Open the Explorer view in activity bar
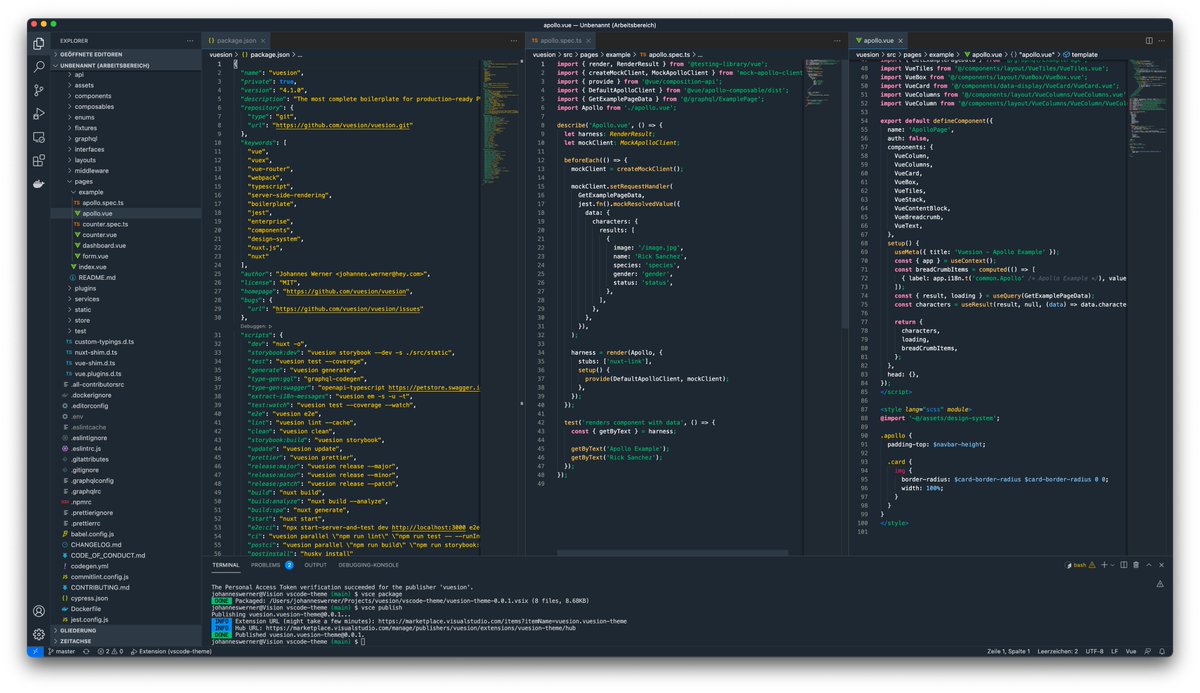This screenshot has width=1200, height=693. point(39,43)
